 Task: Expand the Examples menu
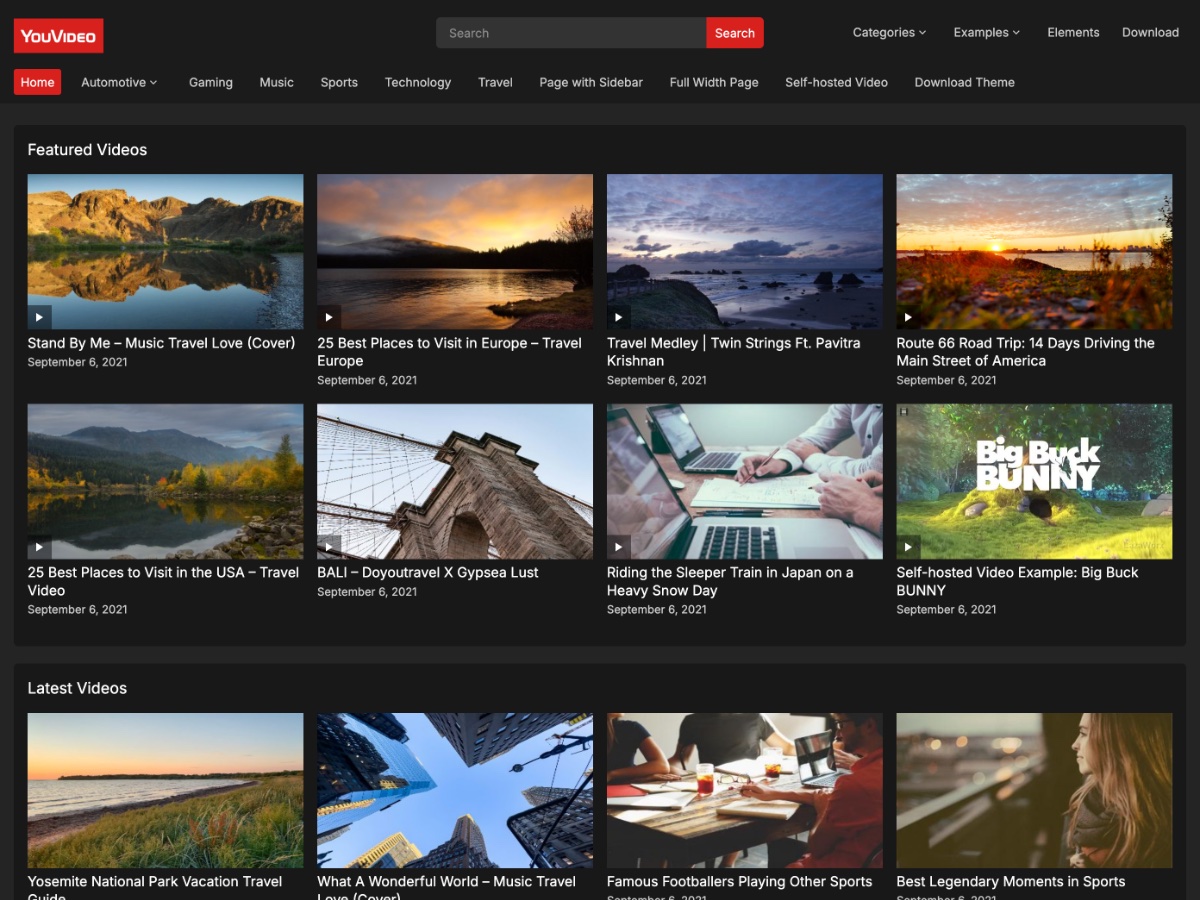point(986,32)
